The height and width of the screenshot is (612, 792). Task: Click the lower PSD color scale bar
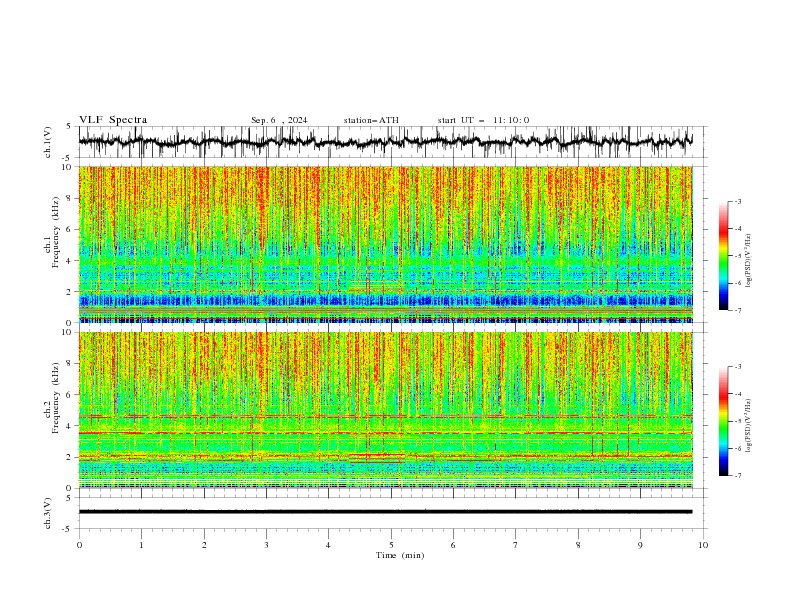723,421
